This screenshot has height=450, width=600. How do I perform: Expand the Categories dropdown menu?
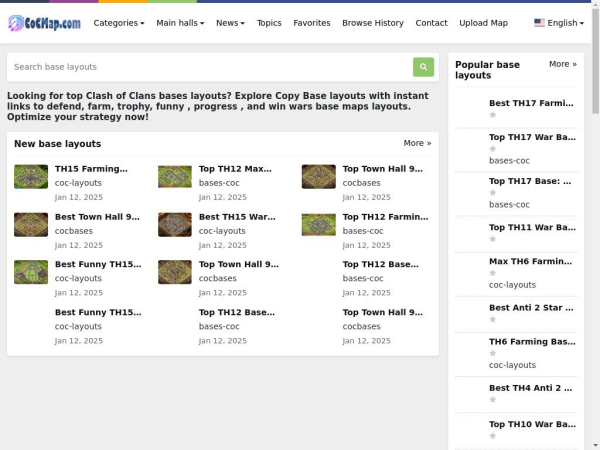click(119, 23)
